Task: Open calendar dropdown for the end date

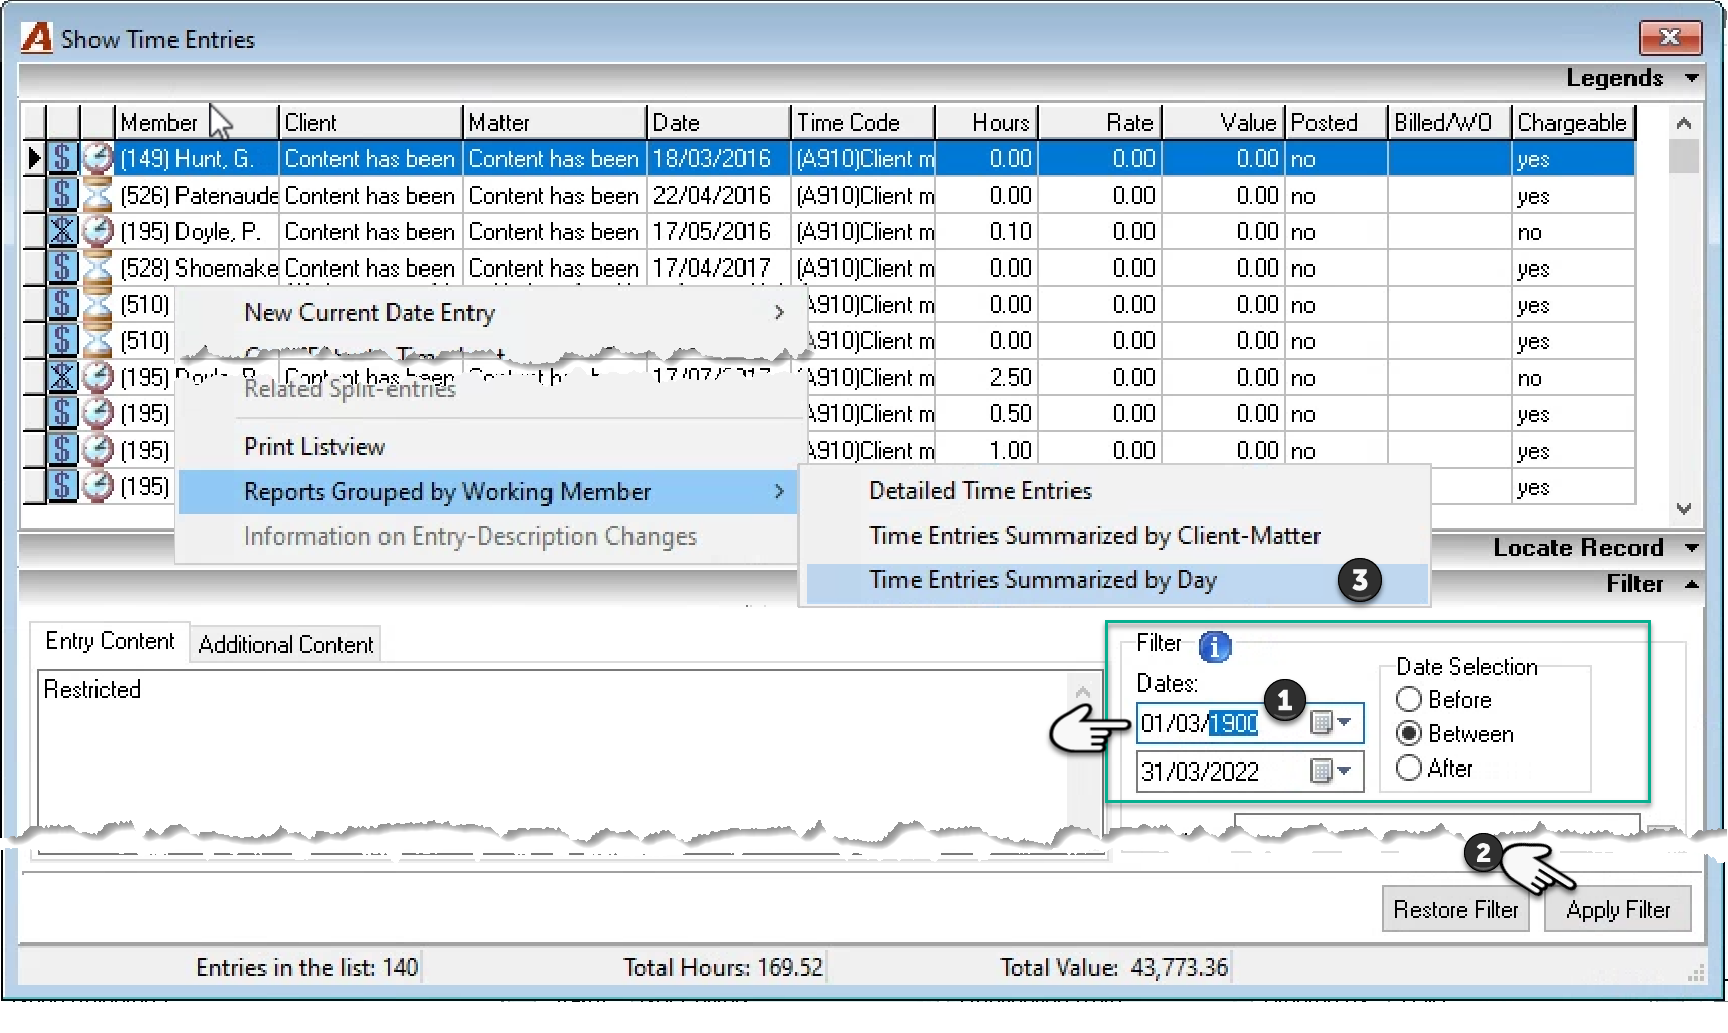Action: coord(1332,771)
